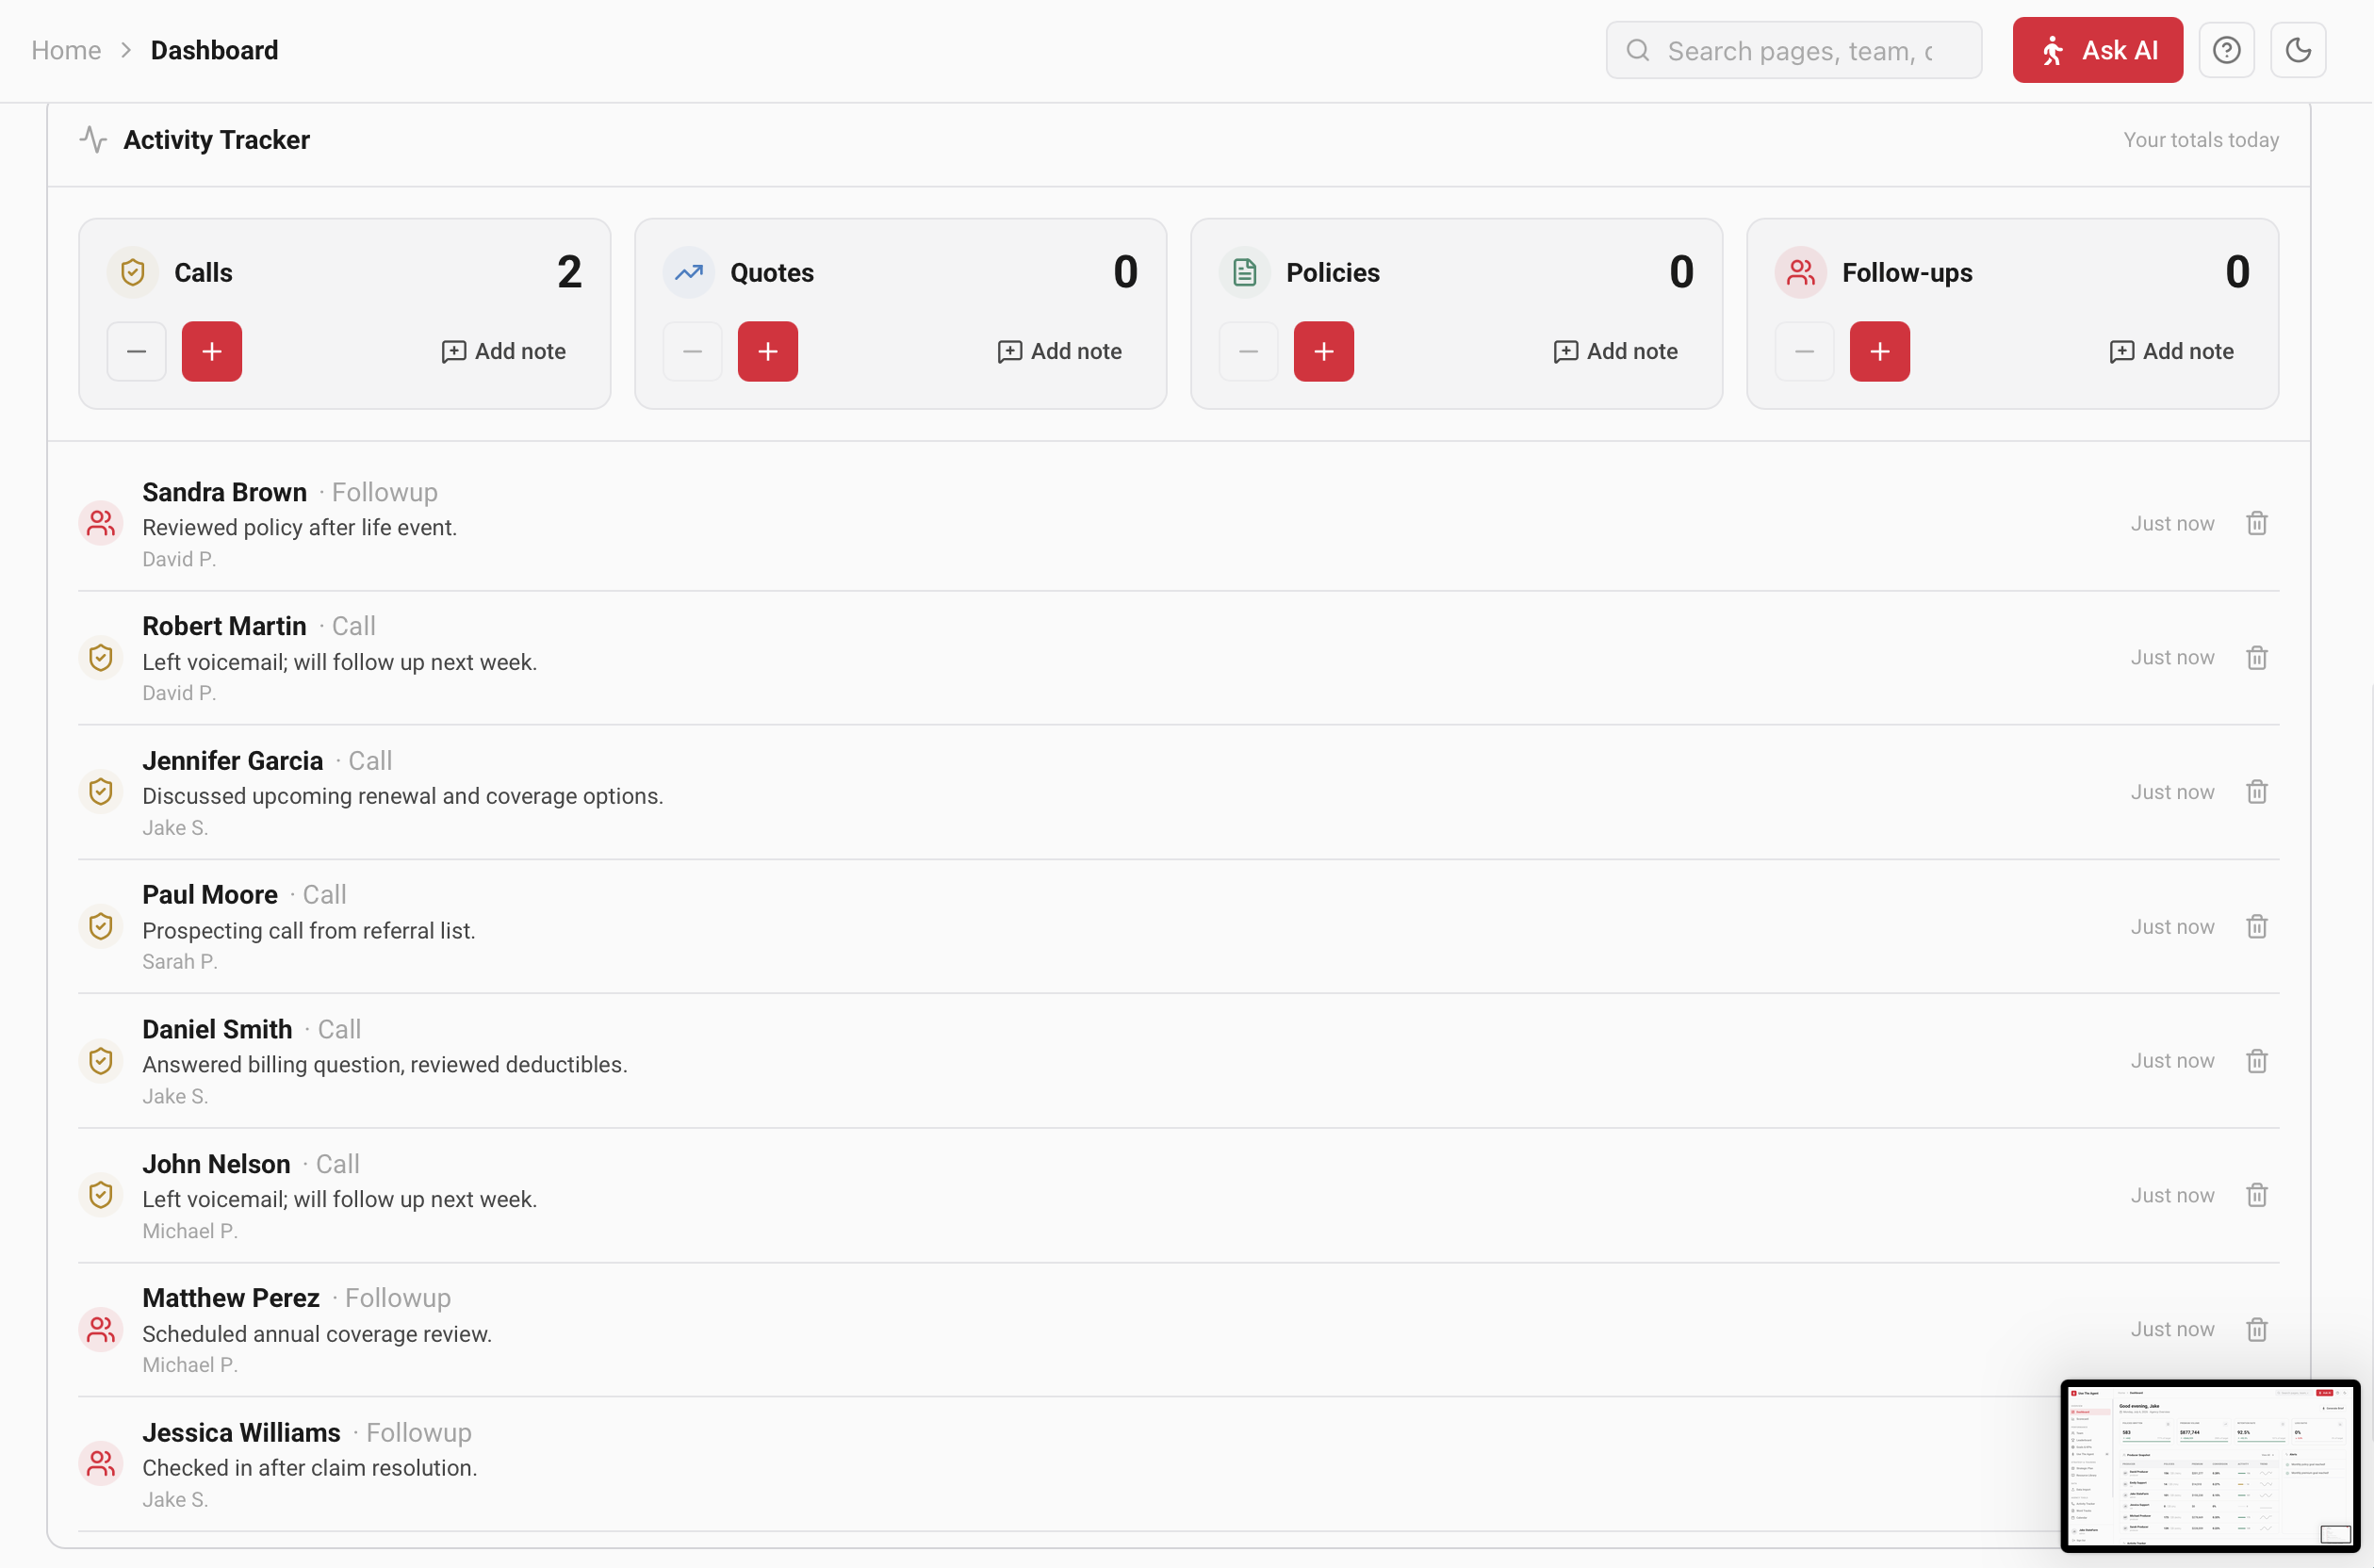Delete John Nelson call entry

pos(2257,1196)
